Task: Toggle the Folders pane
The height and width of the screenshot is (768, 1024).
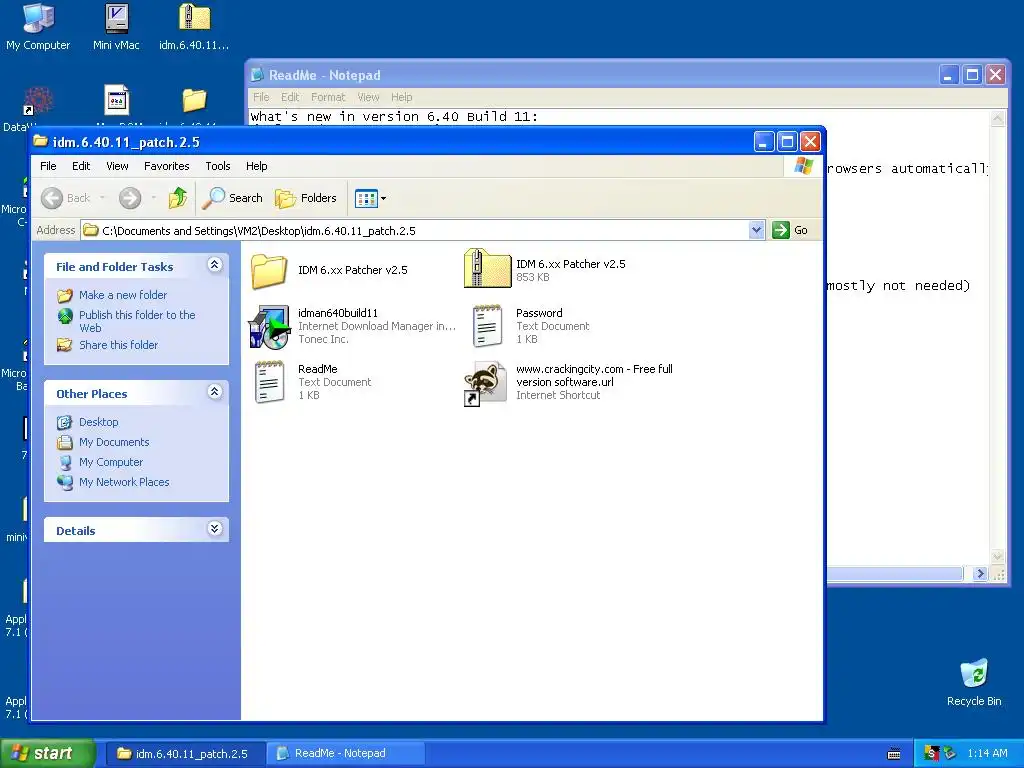Action: pos(306,198)
